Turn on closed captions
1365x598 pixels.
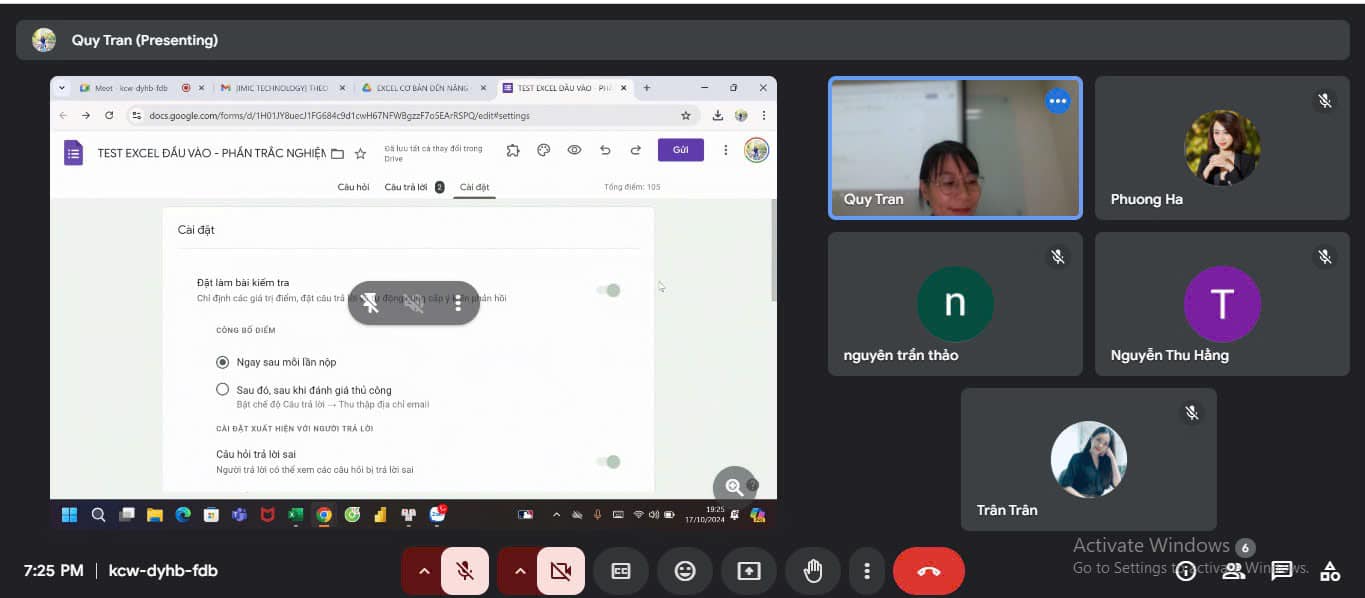tap(621, 571)
